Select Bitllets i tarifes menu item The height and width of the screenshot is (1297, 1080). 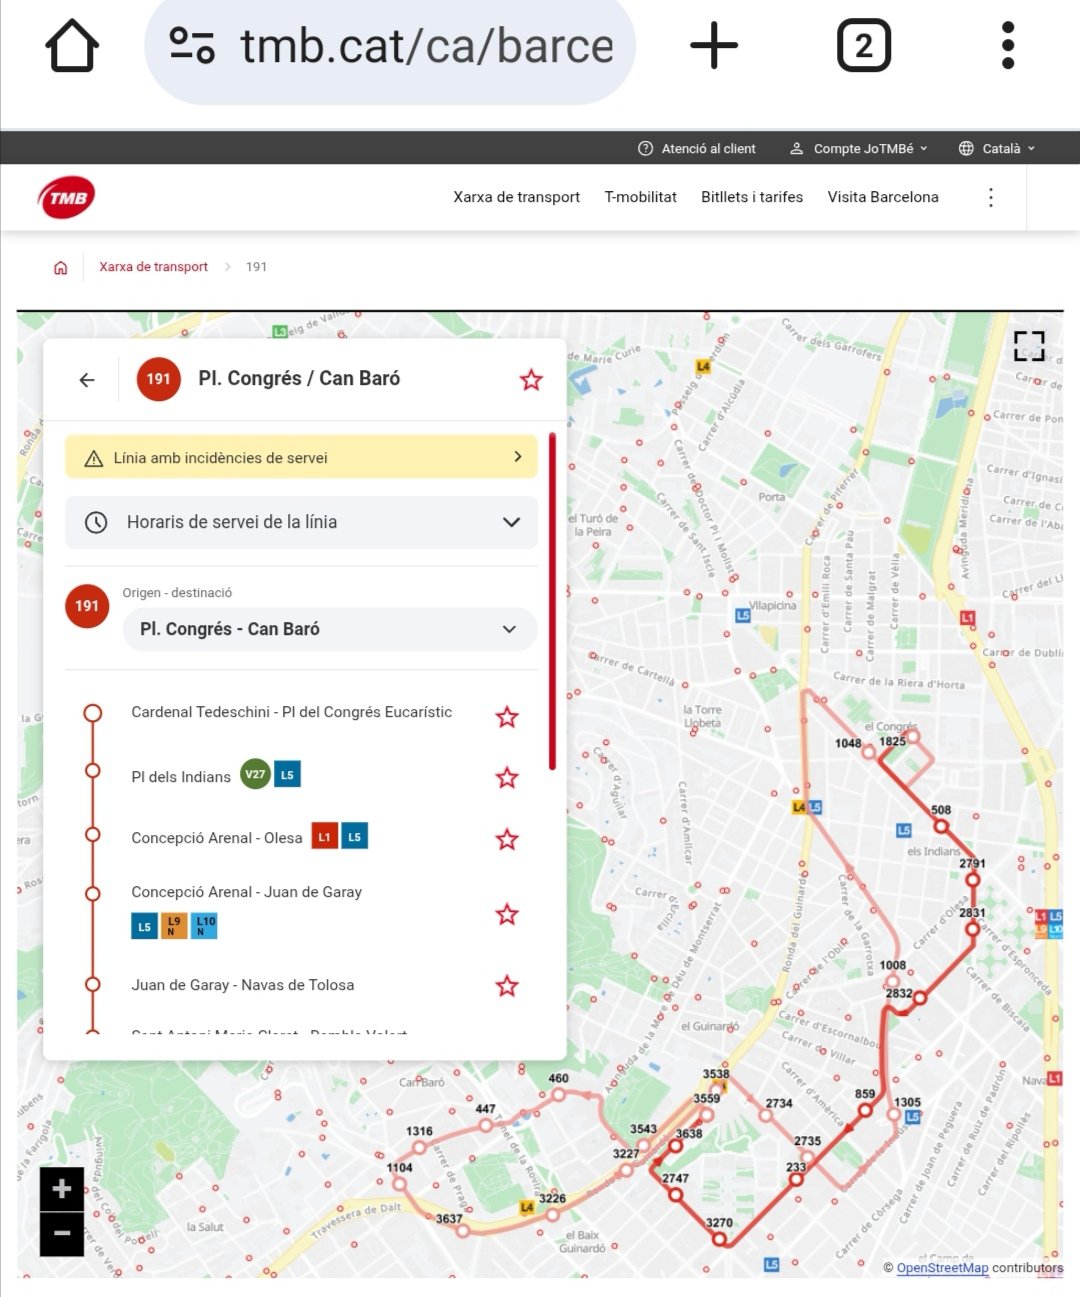click(x=751, y=197)
